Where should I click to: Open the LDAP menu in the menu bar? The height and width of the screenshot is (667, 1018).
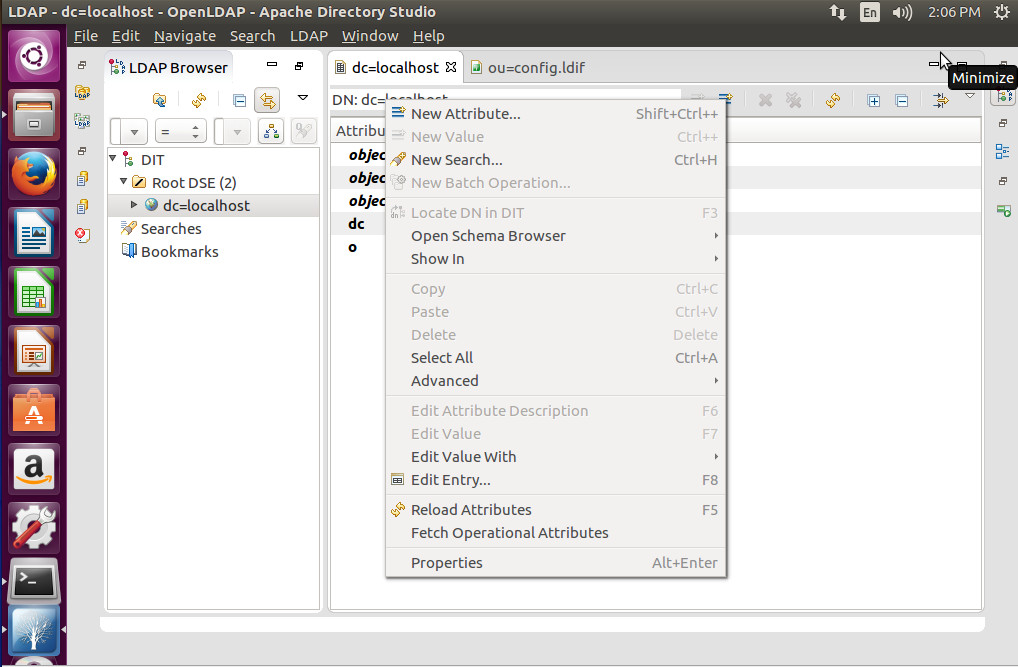[308, 35]
